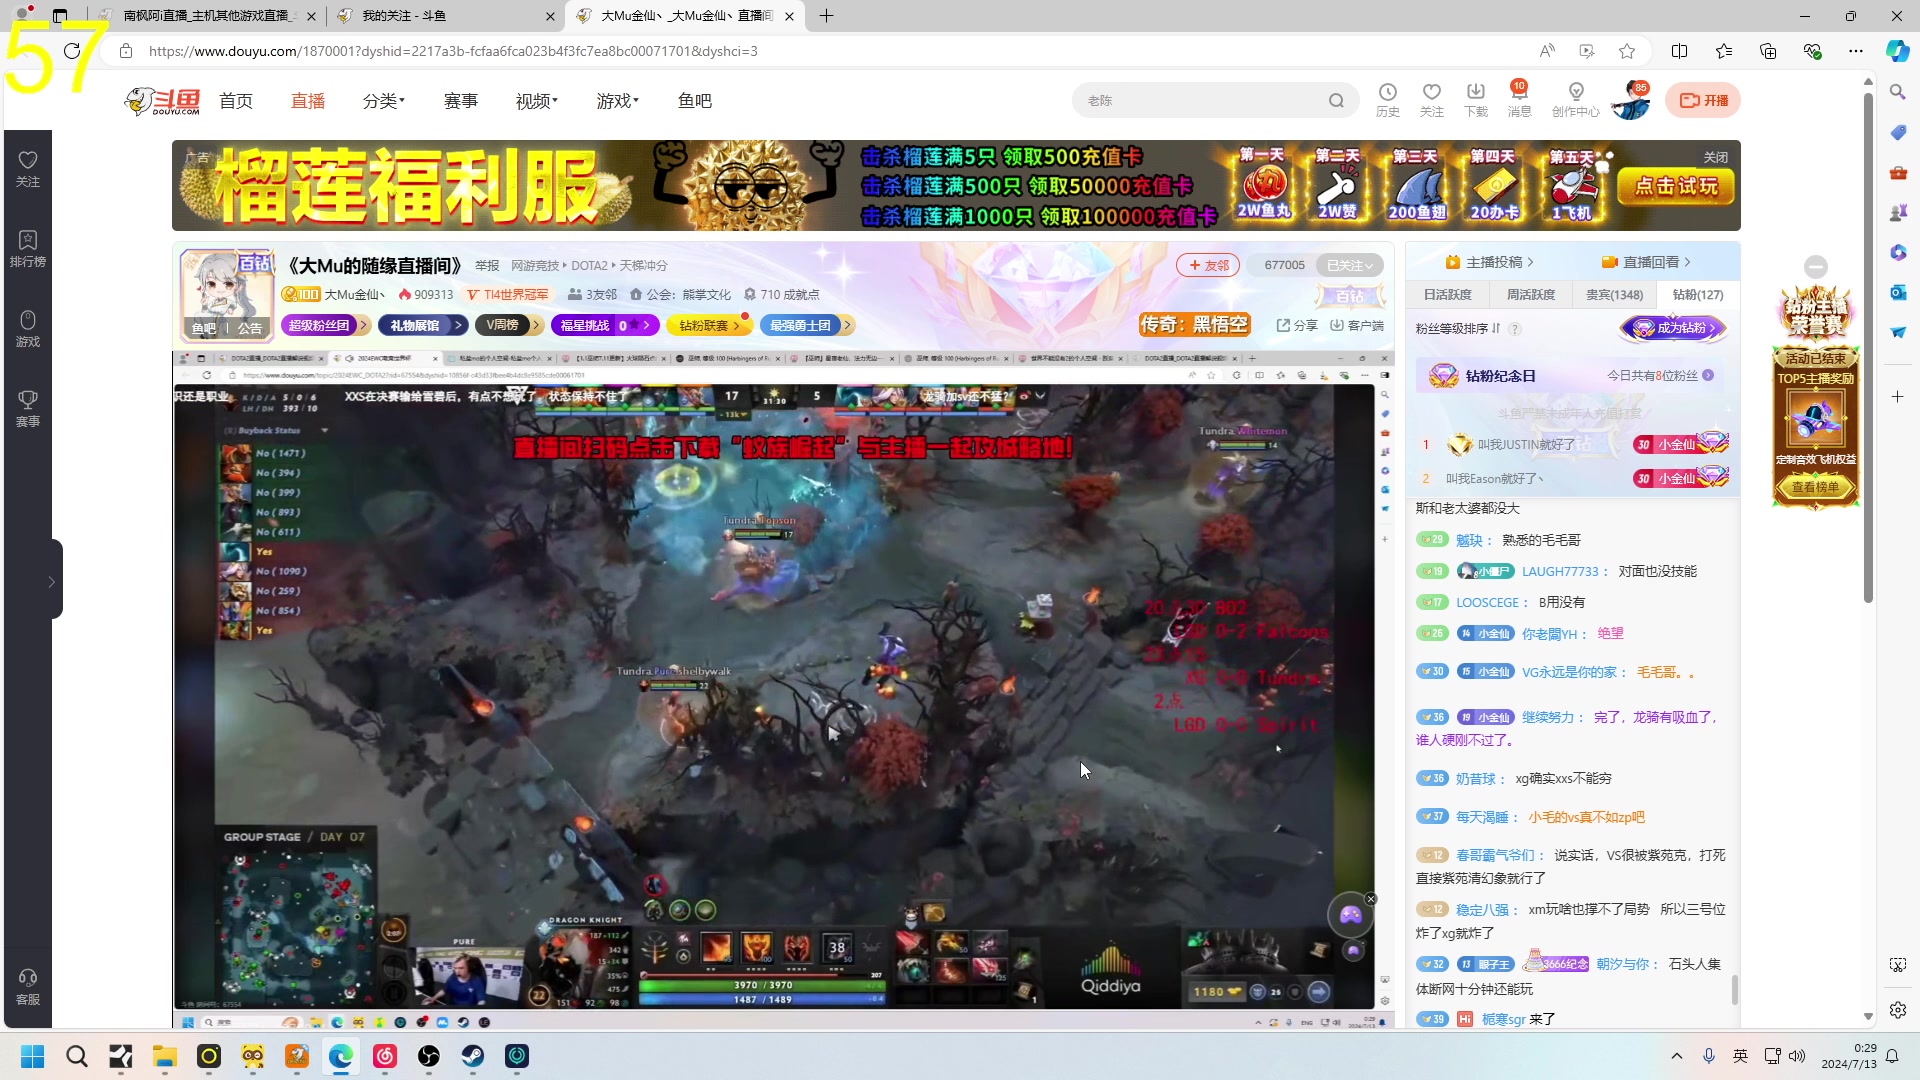Open the 消息 messages icon
1920x1080 pixels.
tap(1520, 100)
